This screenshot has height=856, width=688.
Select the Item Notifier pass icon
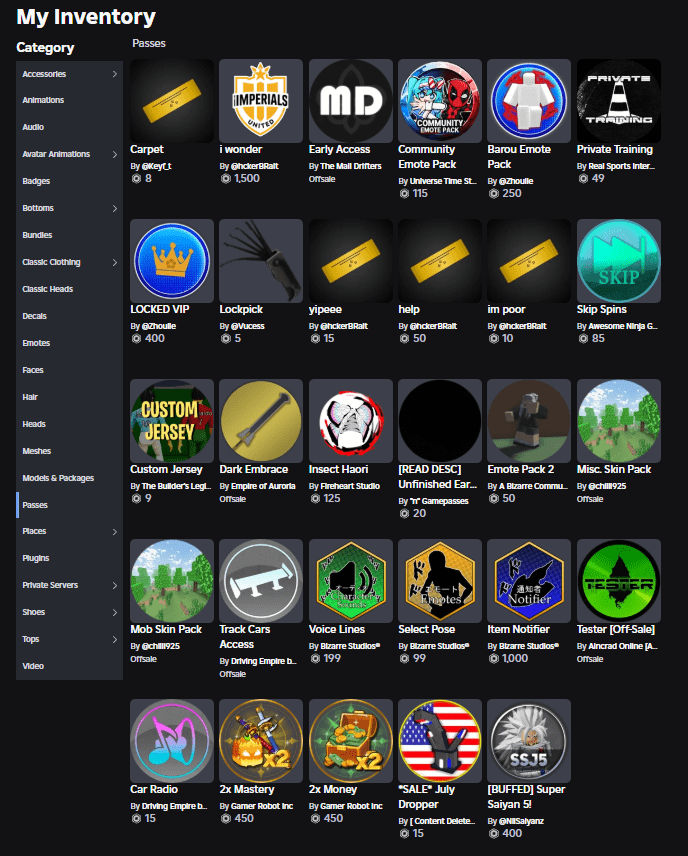[529, 581]
